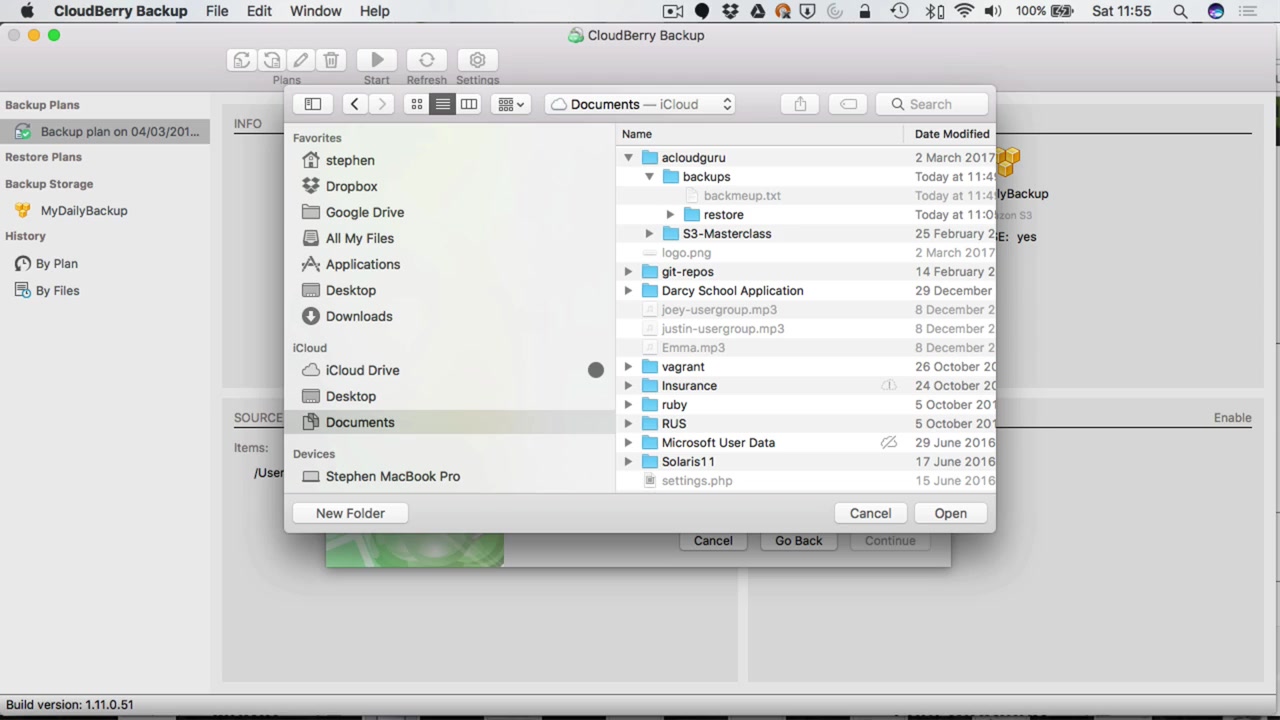
Task: Open History By Plan in CloudBerry
Action: (x=57, y=264)
